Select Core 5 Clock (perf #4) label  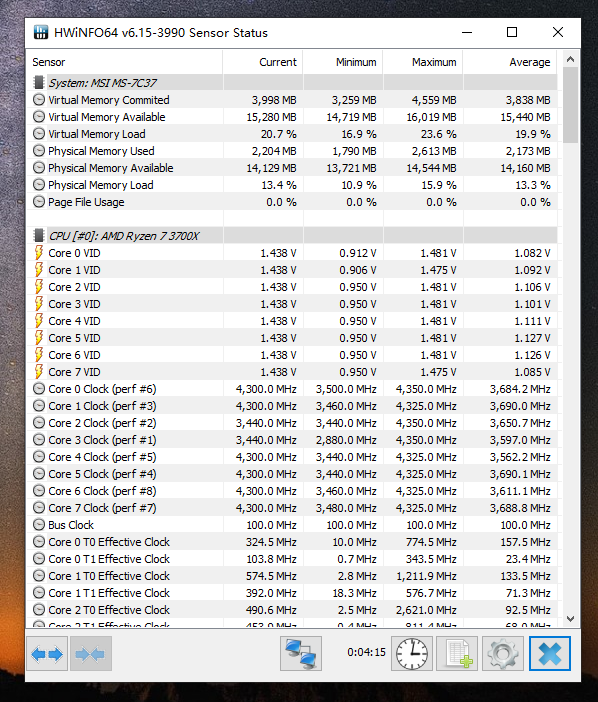click(102, 474)
